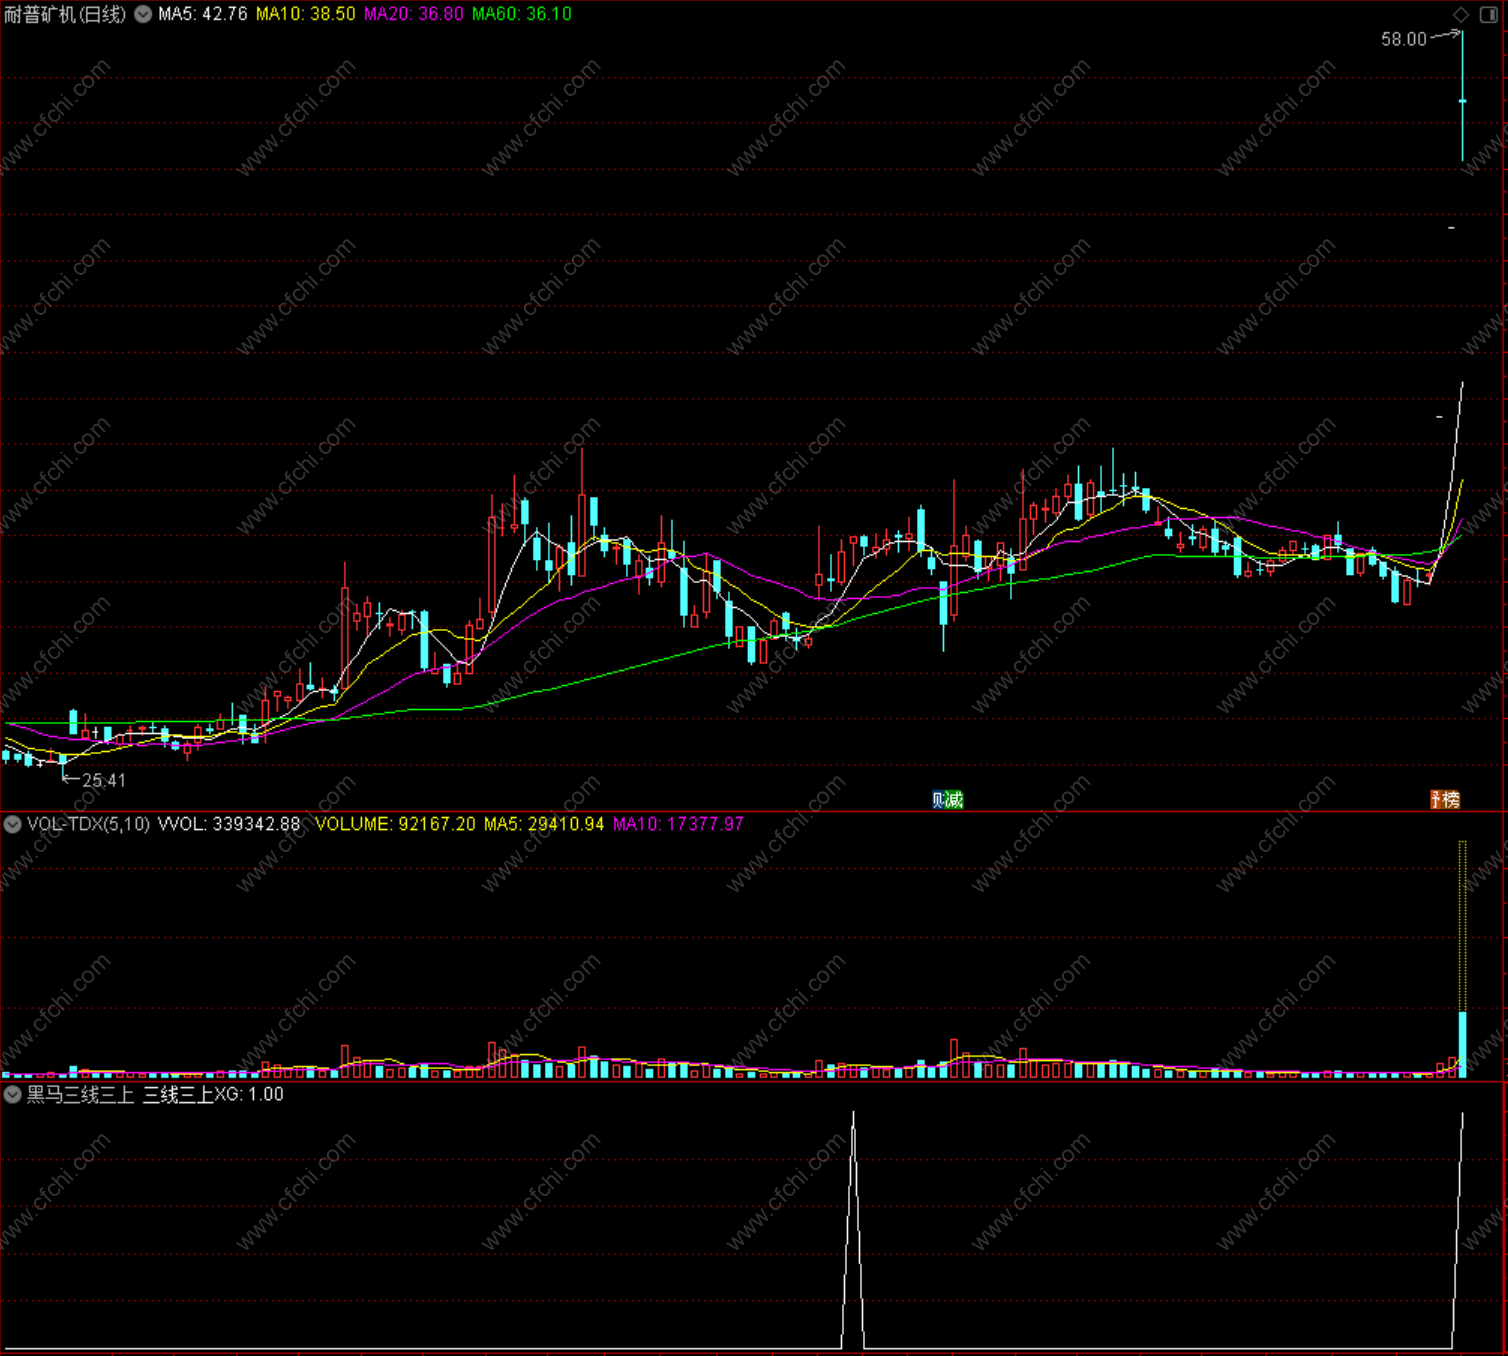Click the VOLUME: 92167.20 value
1508x1356 pixels.
pyautogui.click(x=396, y=825)
